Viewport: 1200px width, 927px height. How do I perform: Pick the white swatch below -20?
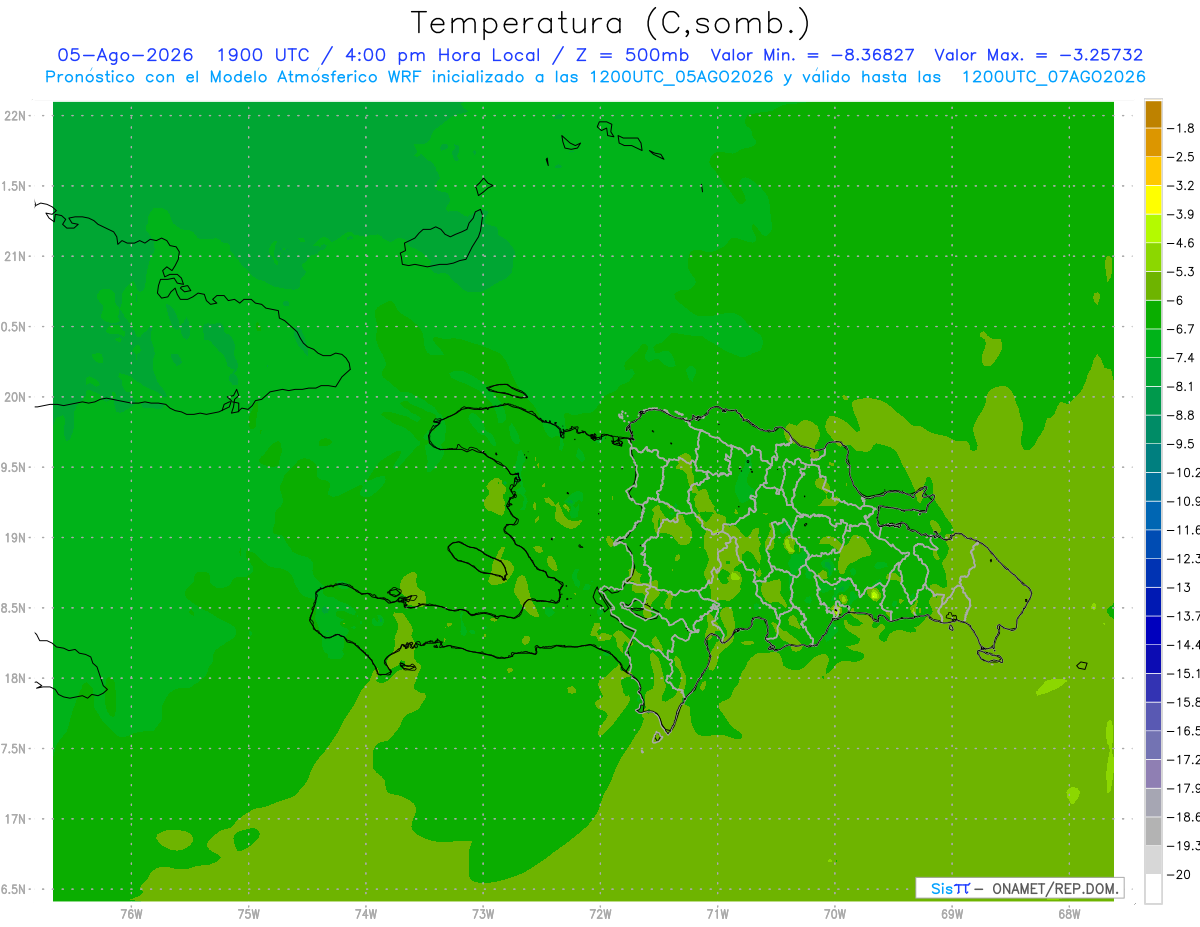click(1153, 889)
